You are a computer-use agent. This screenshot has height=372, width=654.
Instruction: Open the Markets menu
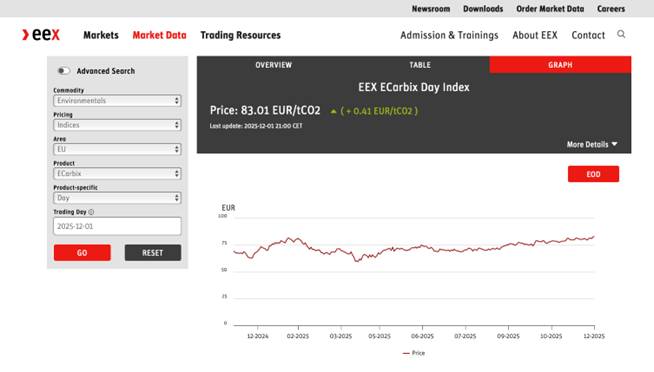click(101, 35)
